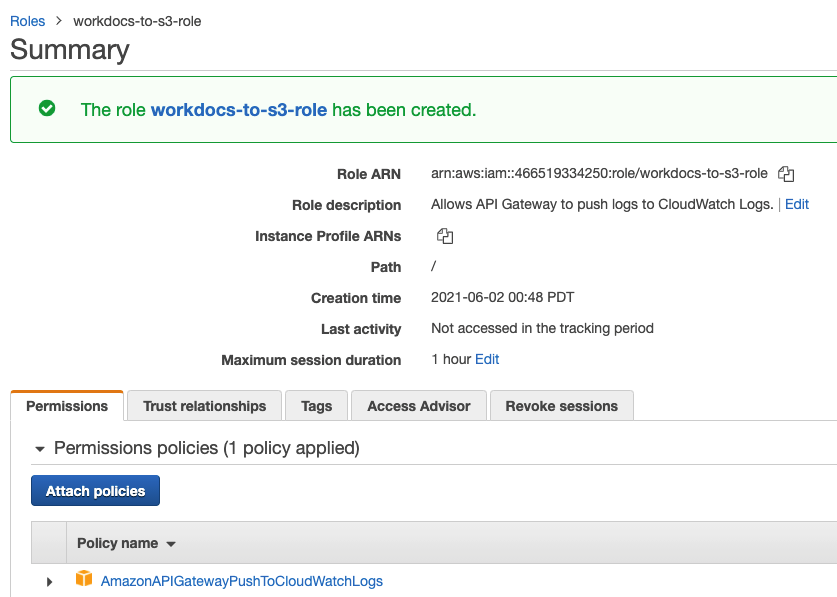Click the Policy name column header
The width and height of the screenshot is (837, 597).
117,543
